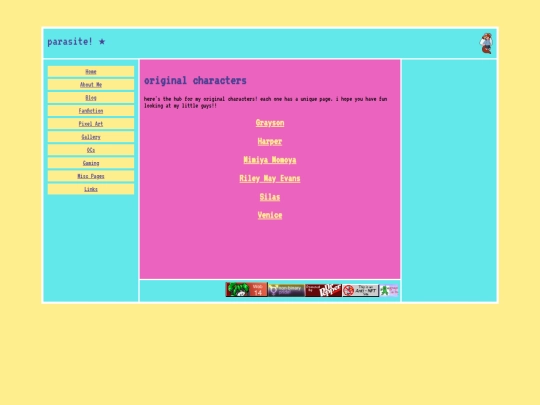Click the green-haired Web 14 badge
540x405 pixels.
[247, 290]
